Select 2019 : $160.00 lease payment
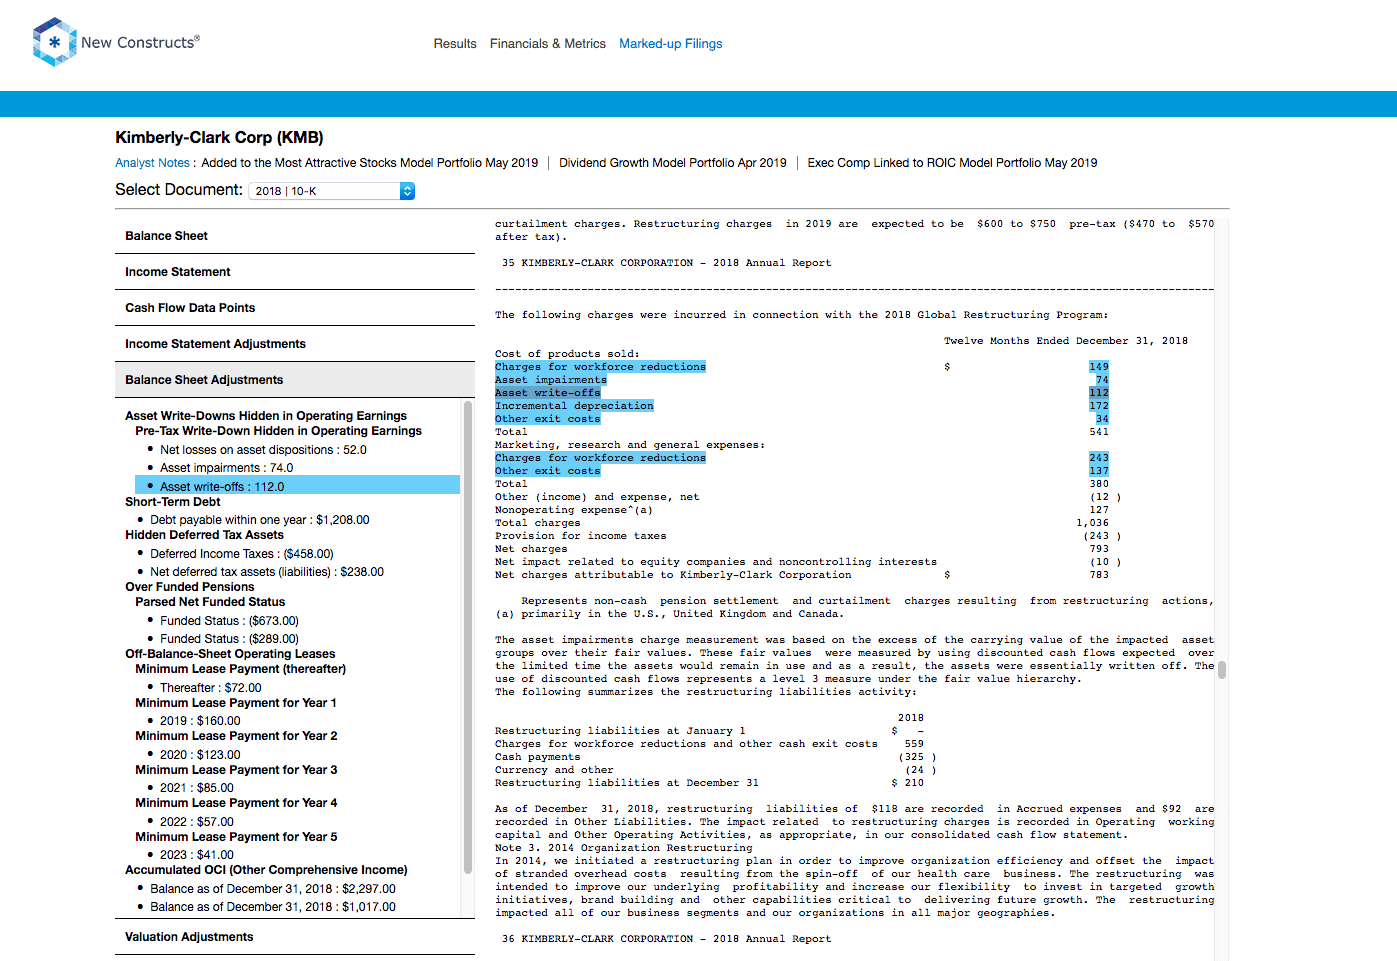This screenshot has width=1397, height=961. 200,721
